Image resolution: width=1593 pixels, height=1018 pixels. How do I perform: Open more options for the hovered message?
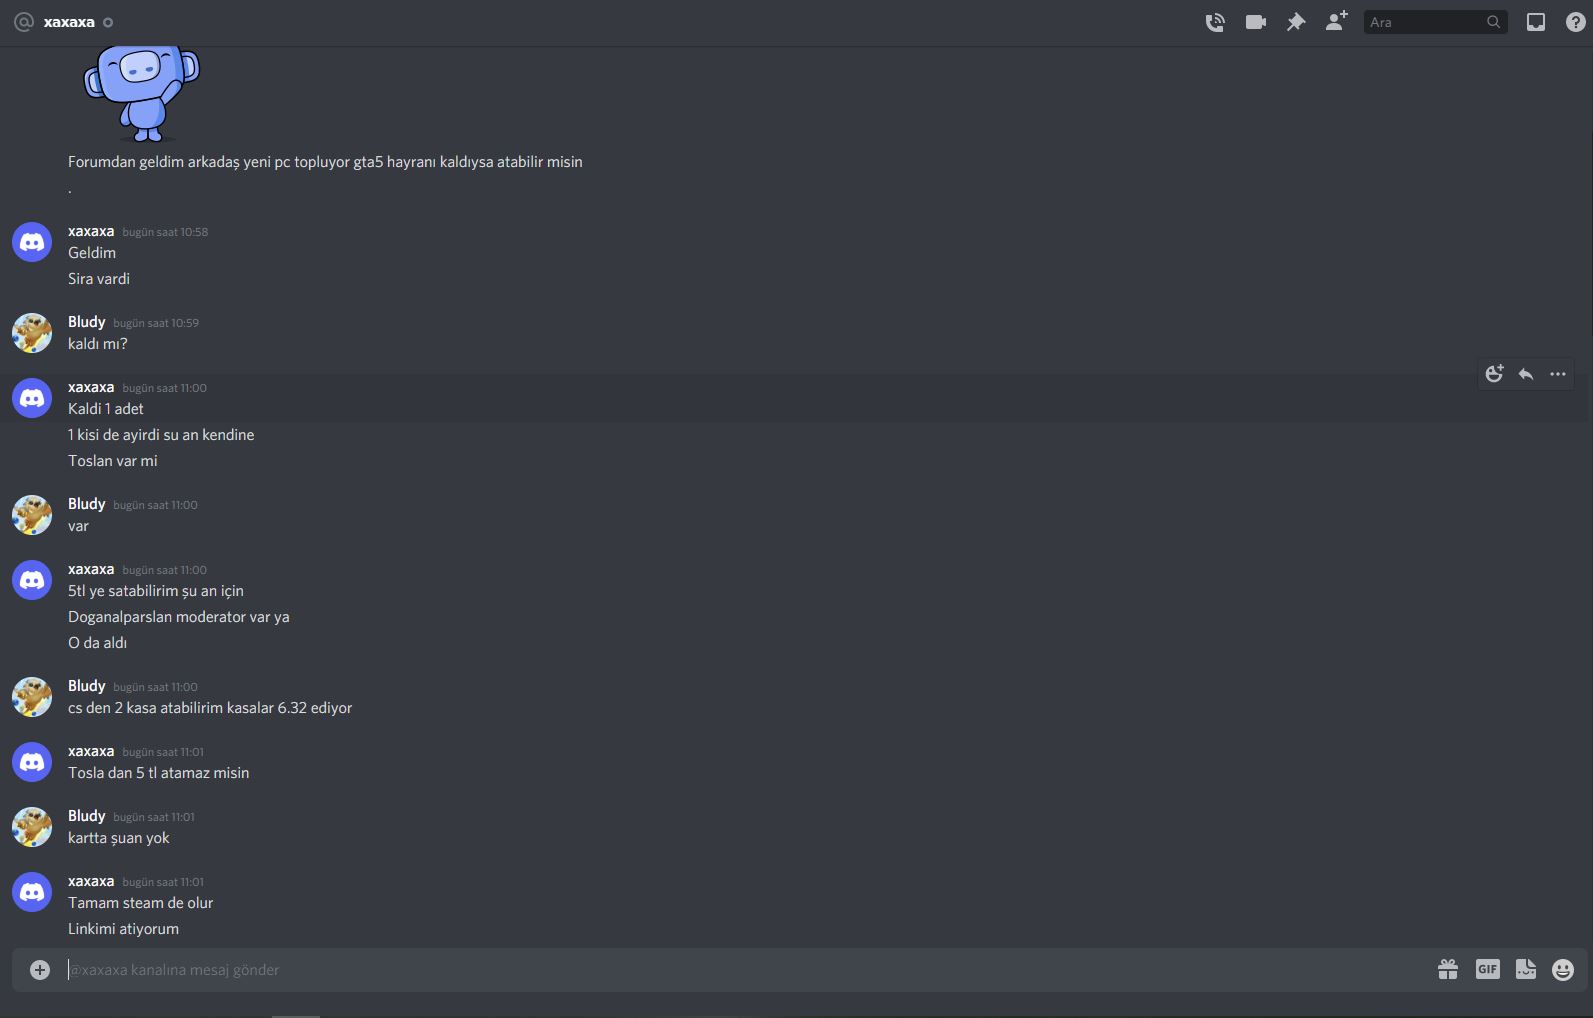coord(1557,373)
